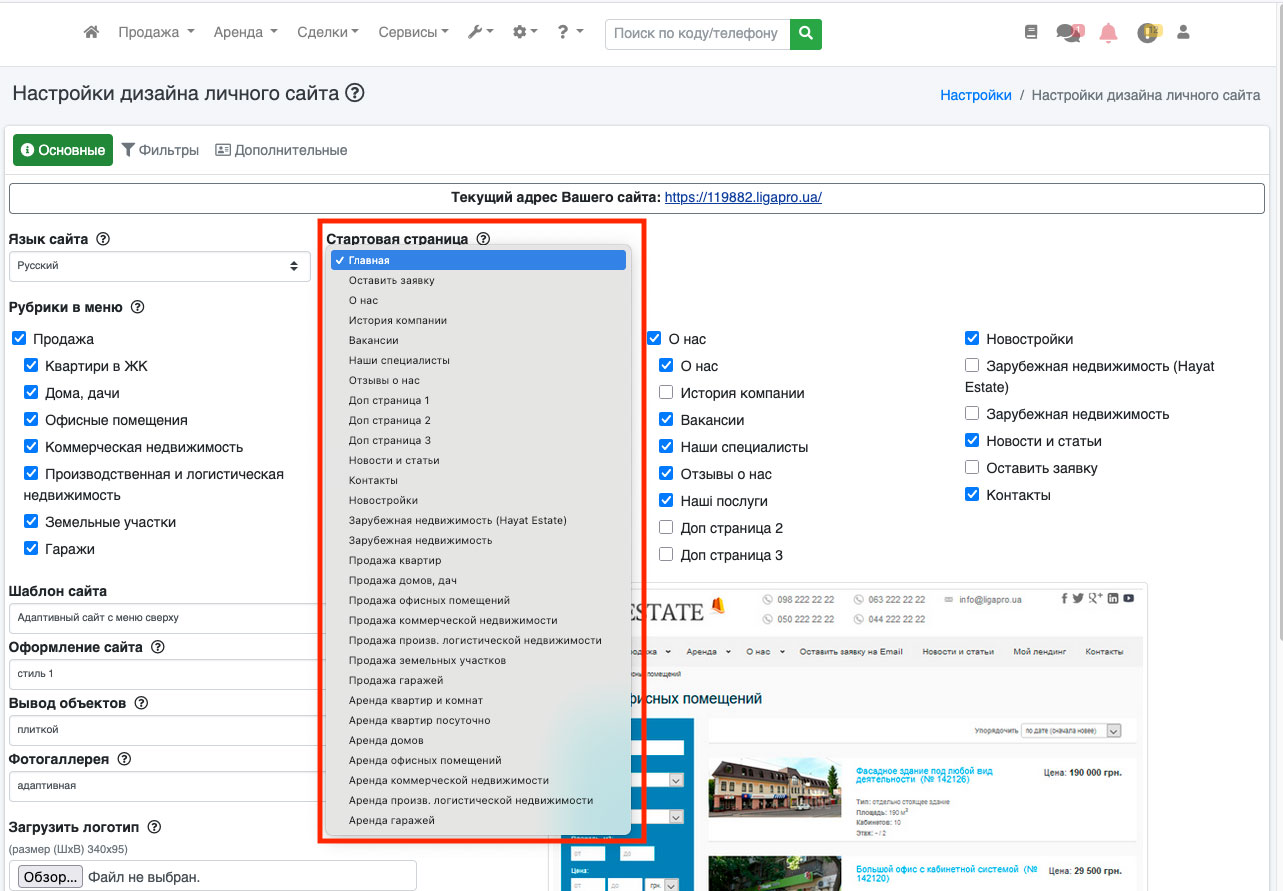Click the search by code/phone field
1283x891 pixels.
tap(696, 33)
